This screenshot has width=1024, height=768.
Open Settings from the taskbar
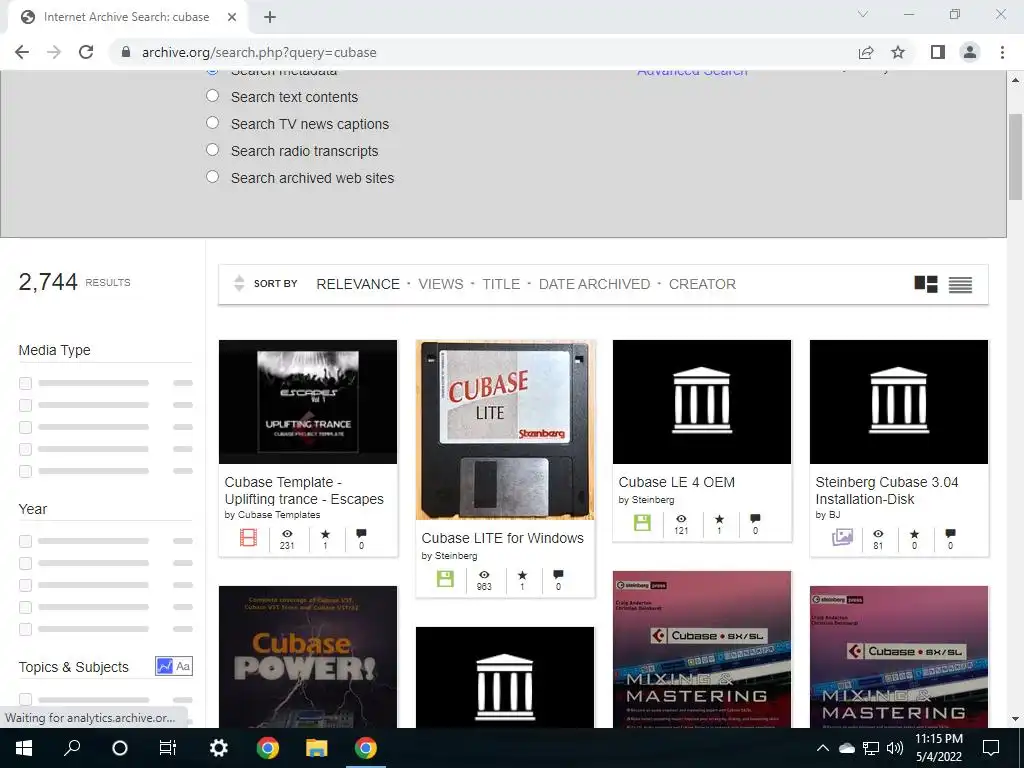[x=218, y=748]
